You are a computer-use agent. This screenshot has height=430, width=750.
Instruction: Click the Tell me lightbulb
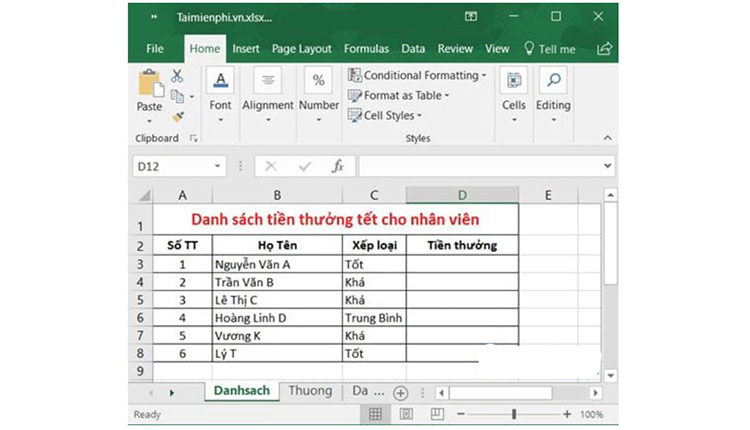coord(529,48)
